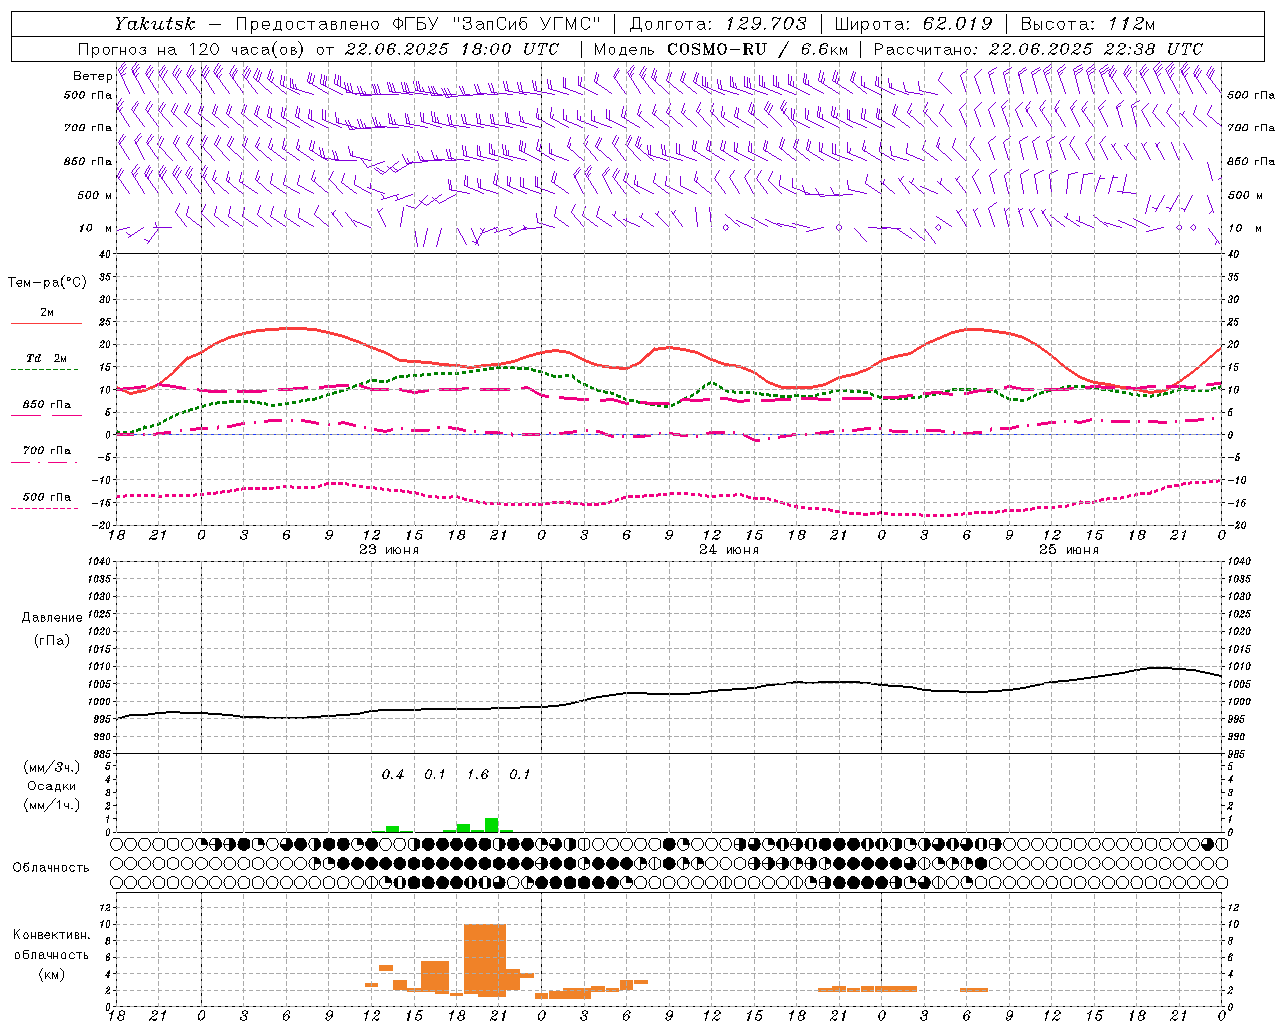1280x1024 pixels.
Task: Click the Осадки precipitation label
Action: pos(51,786)
